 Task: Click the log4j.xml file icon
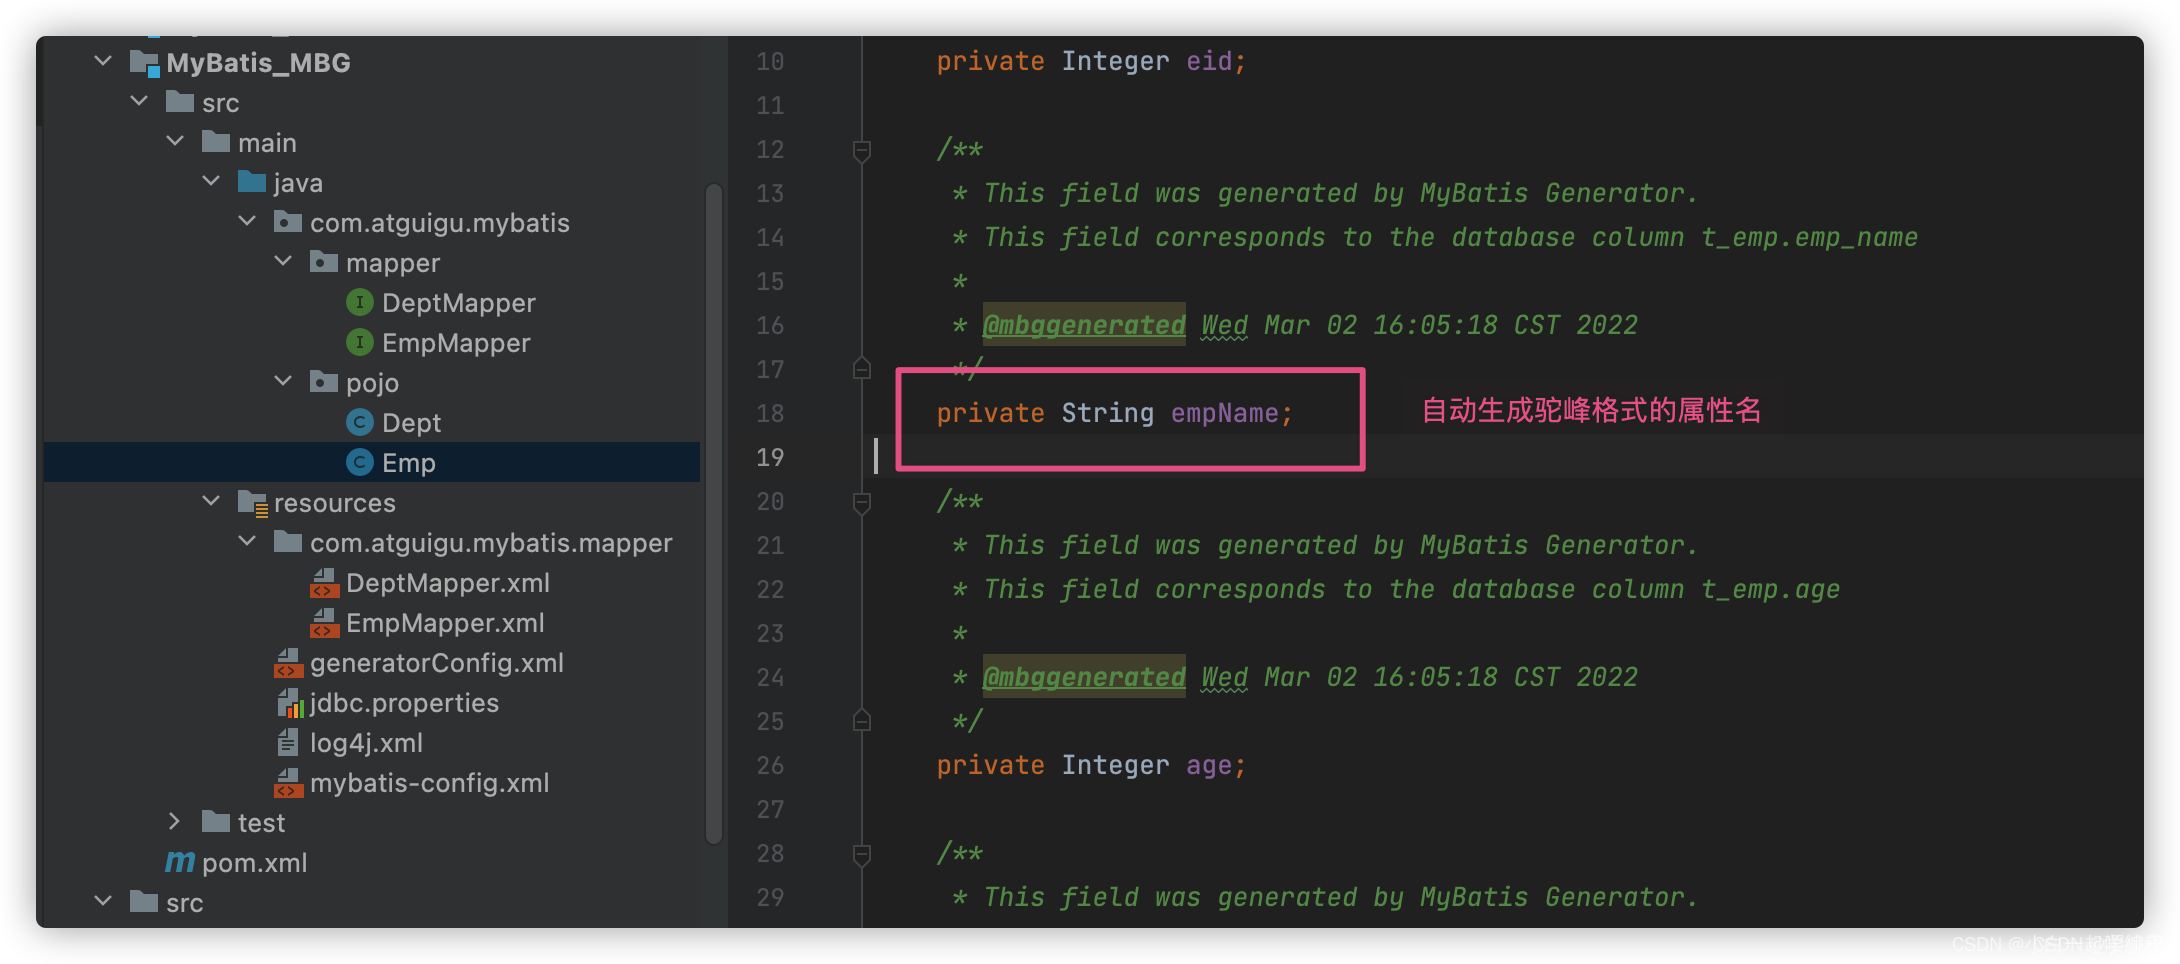288,742
